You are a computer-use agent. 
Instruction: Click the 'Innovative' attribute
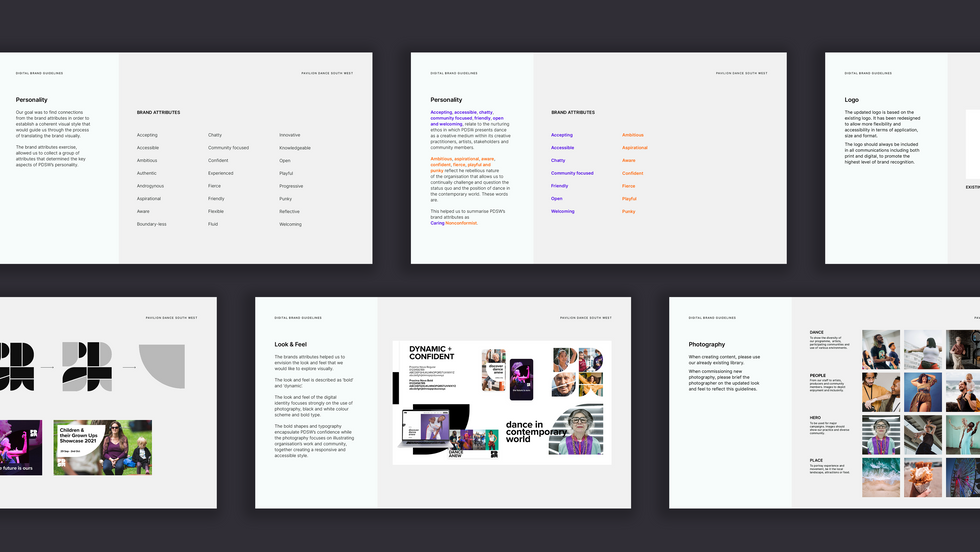coord(289,135)
